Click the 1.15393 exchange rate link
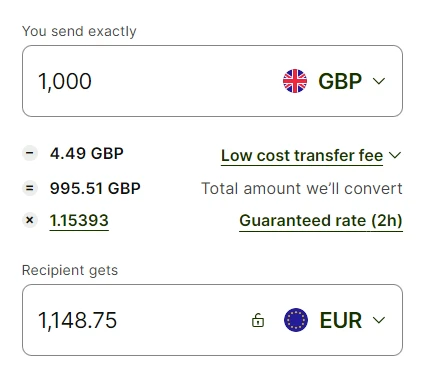The image size is (423, 374). 79,221
